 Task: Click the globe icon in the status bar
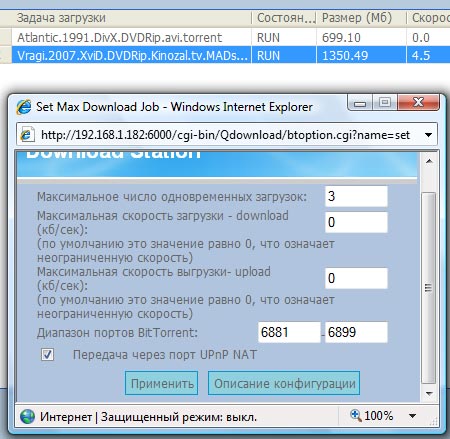27,417
